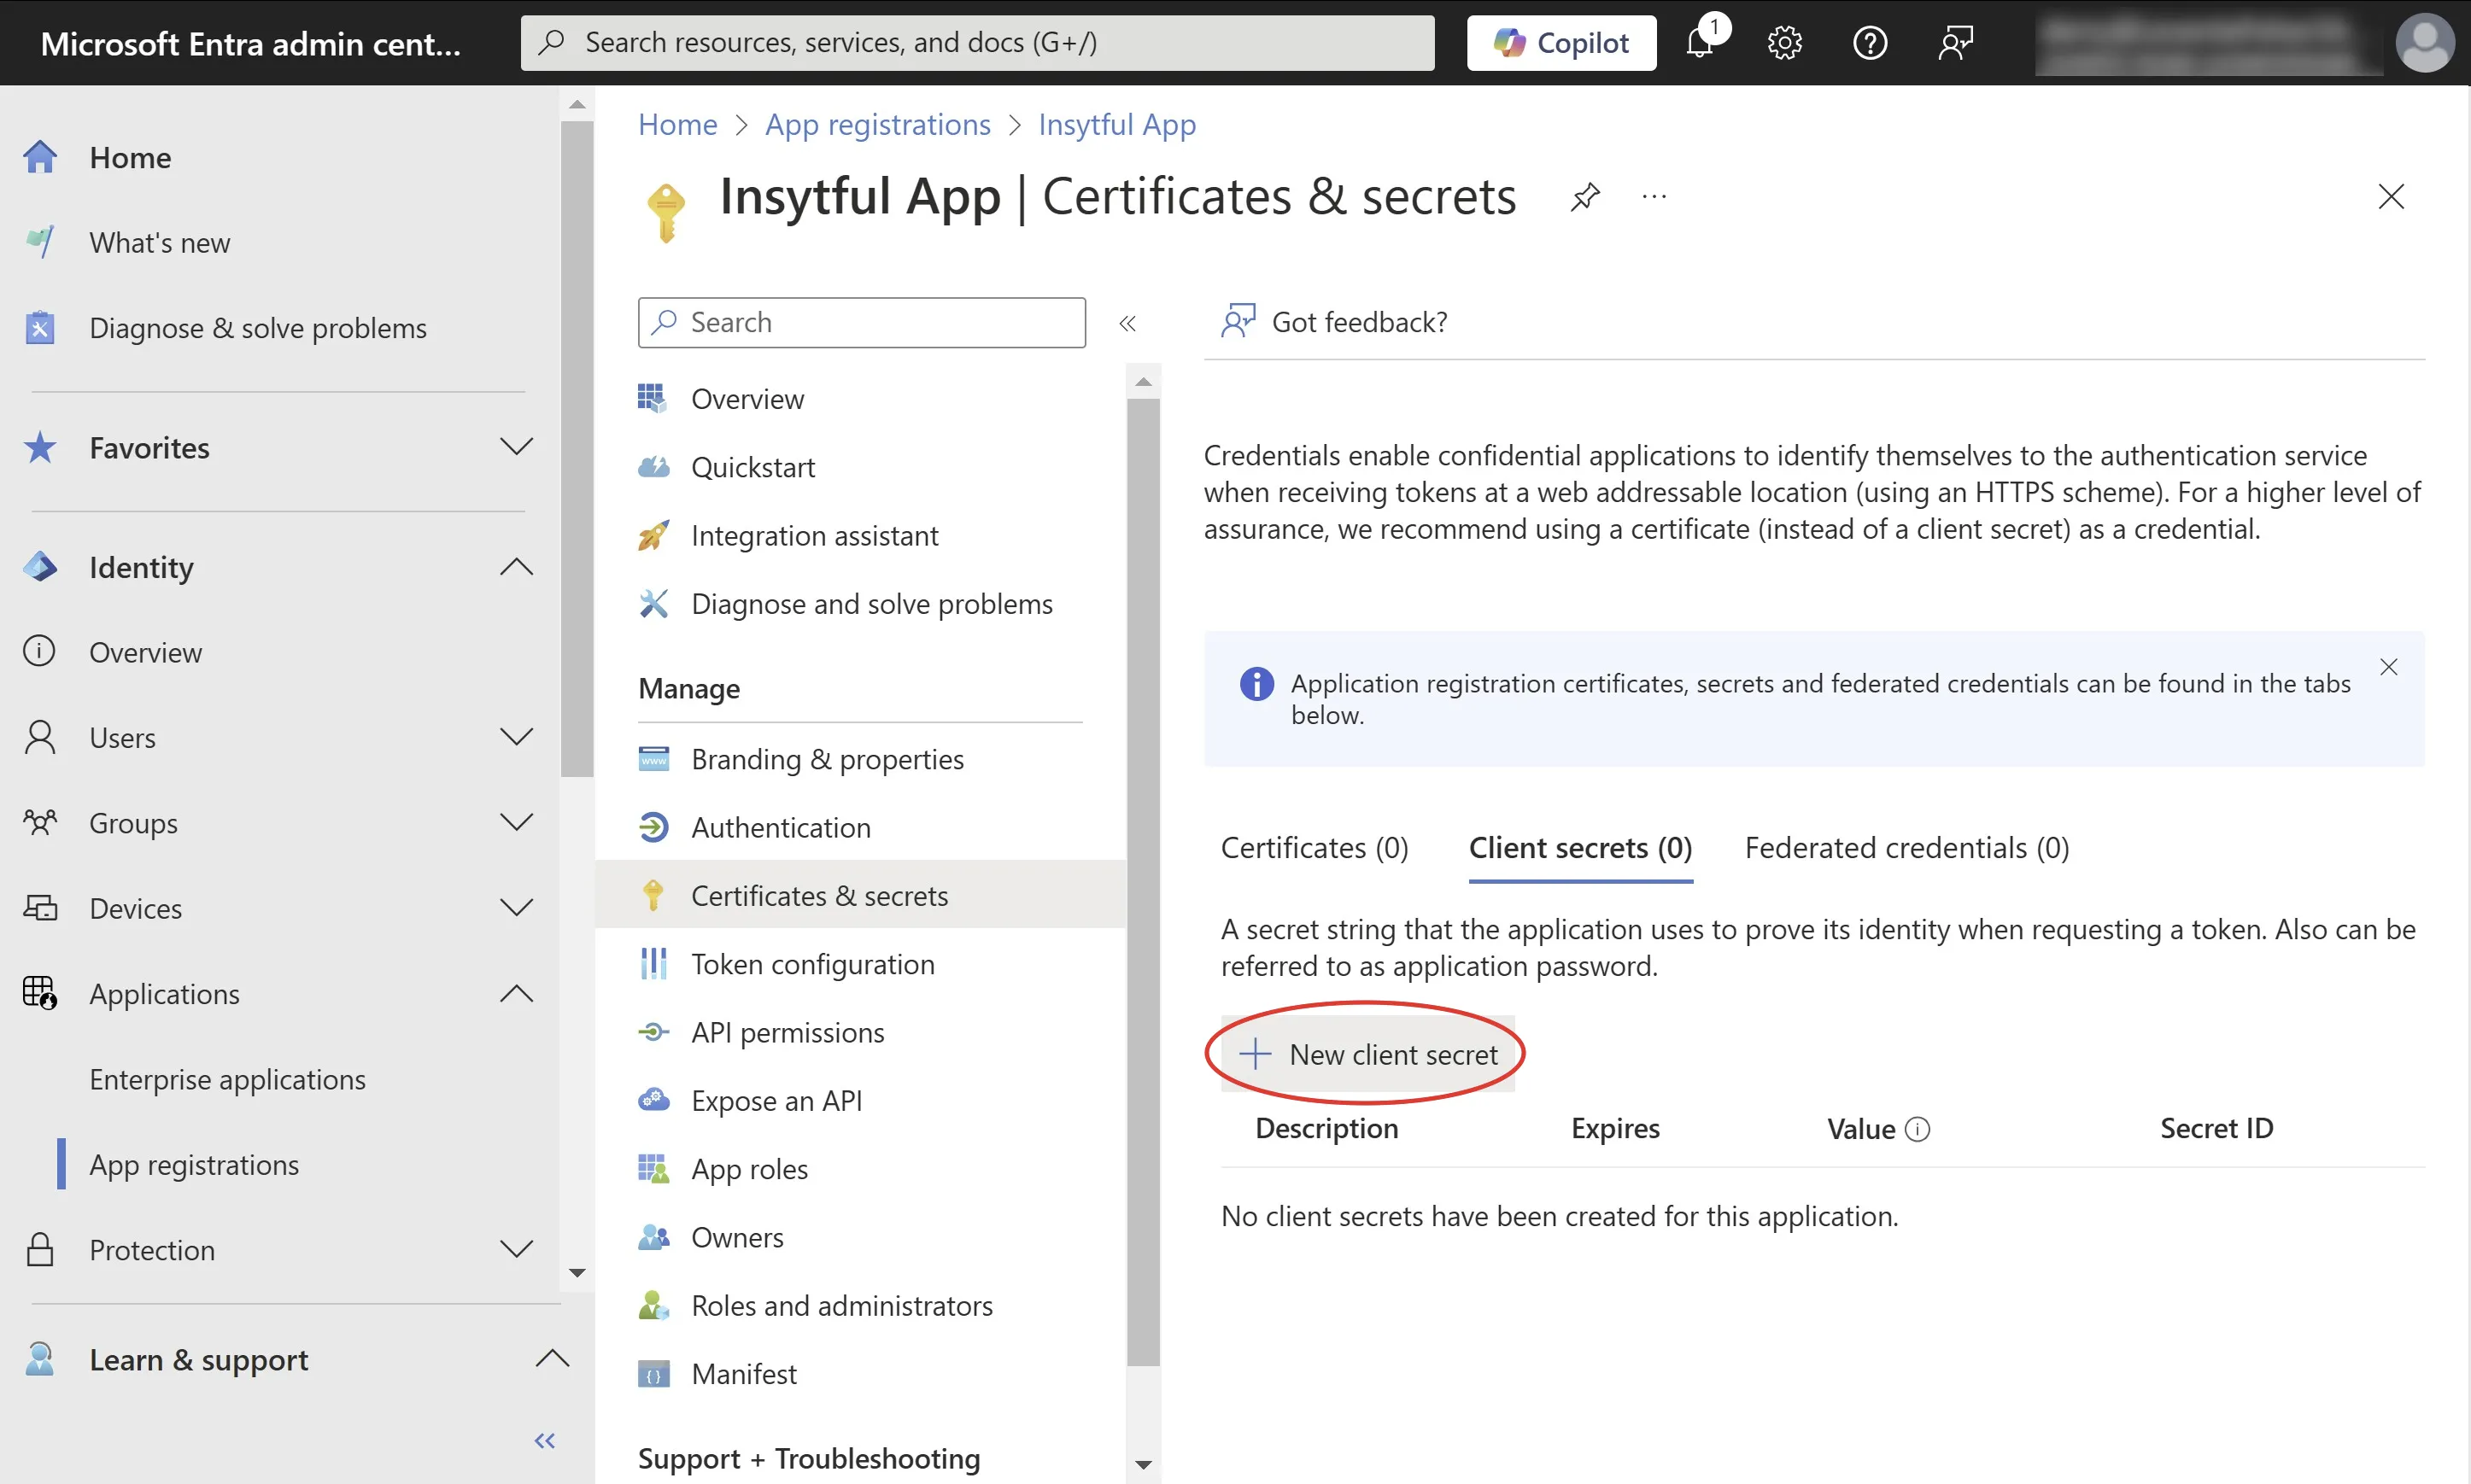Click New client secret

tap(1368, 1054)
